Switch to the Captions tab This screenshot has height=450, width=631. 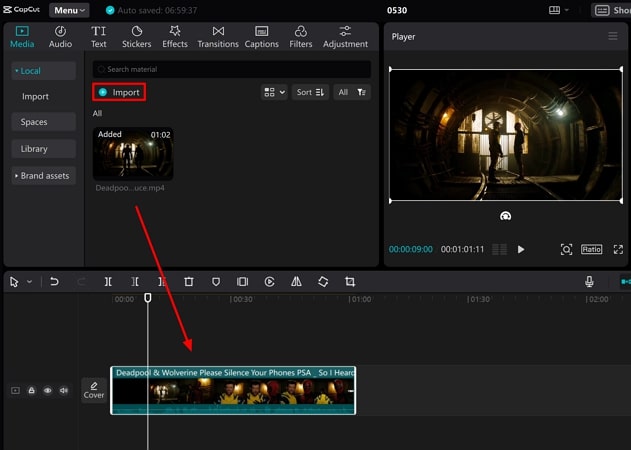click(261, 37)
